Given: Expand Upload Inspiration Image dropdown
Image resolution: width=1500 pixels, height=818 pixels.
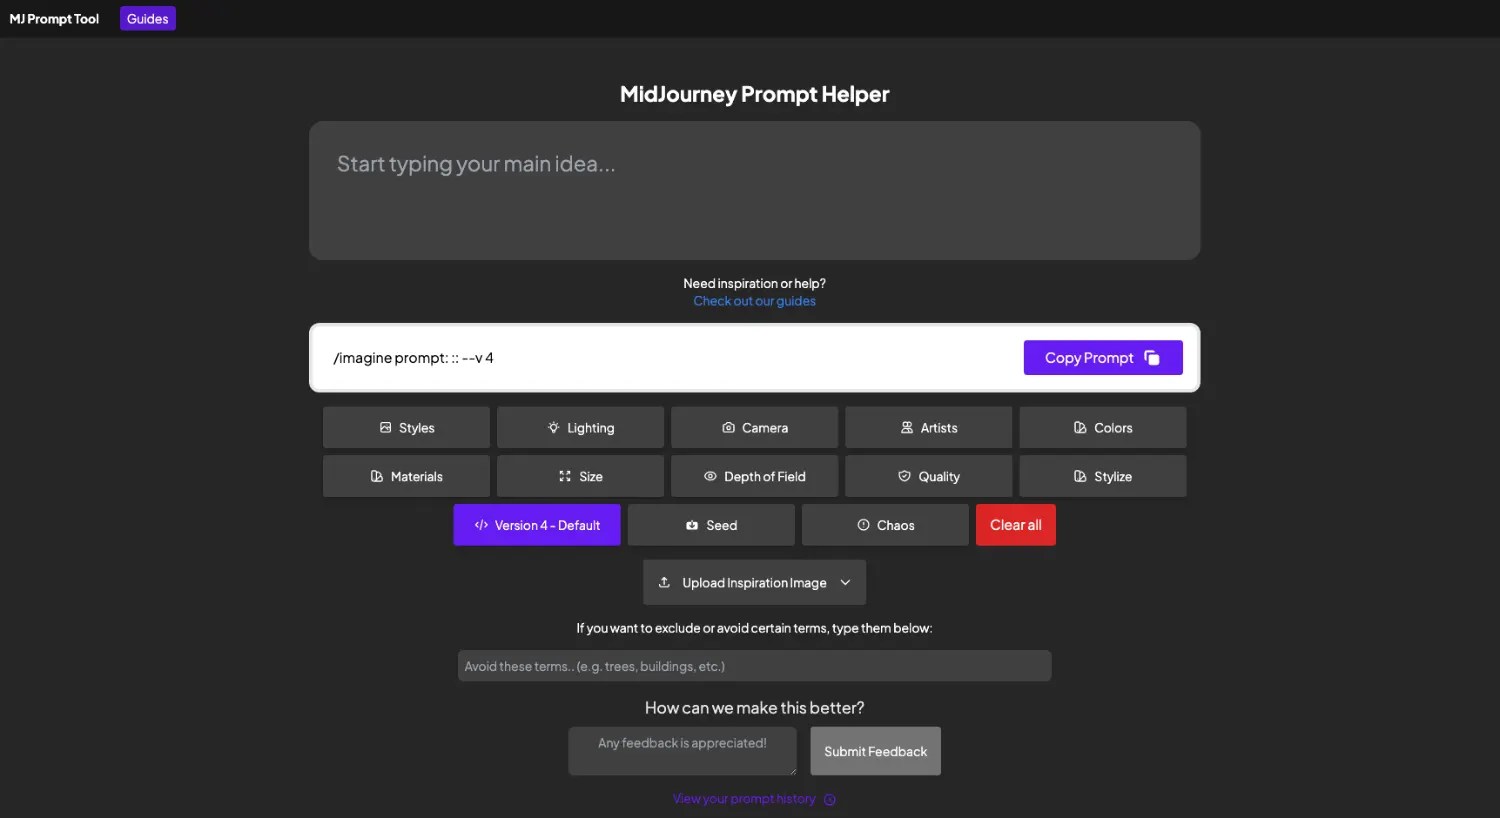Looking at the screenshot, I should (x=754, y=583).
